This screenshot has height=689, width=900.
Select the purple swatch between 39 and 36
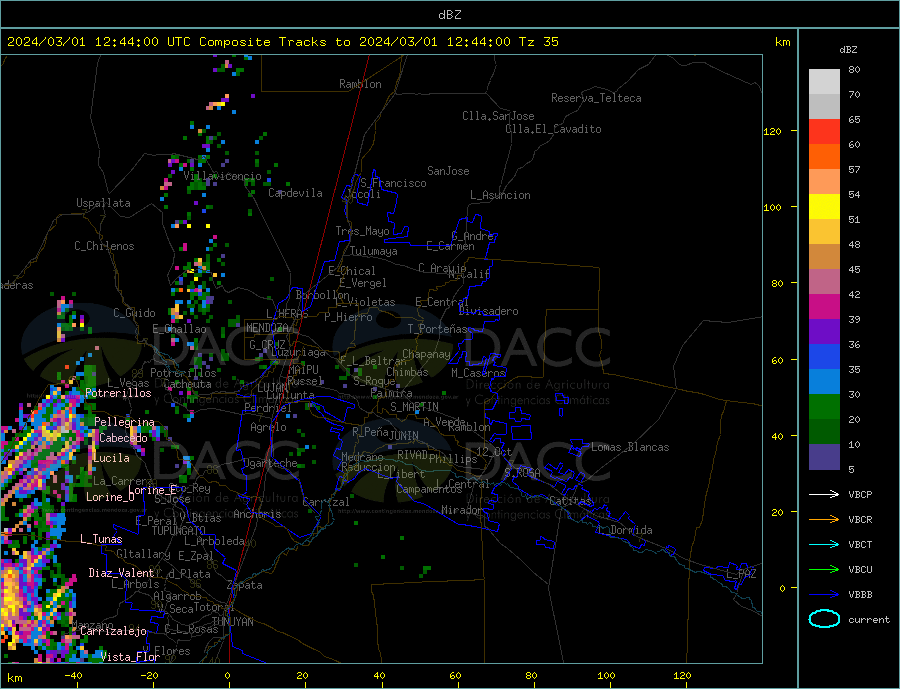tap(824, 332)
